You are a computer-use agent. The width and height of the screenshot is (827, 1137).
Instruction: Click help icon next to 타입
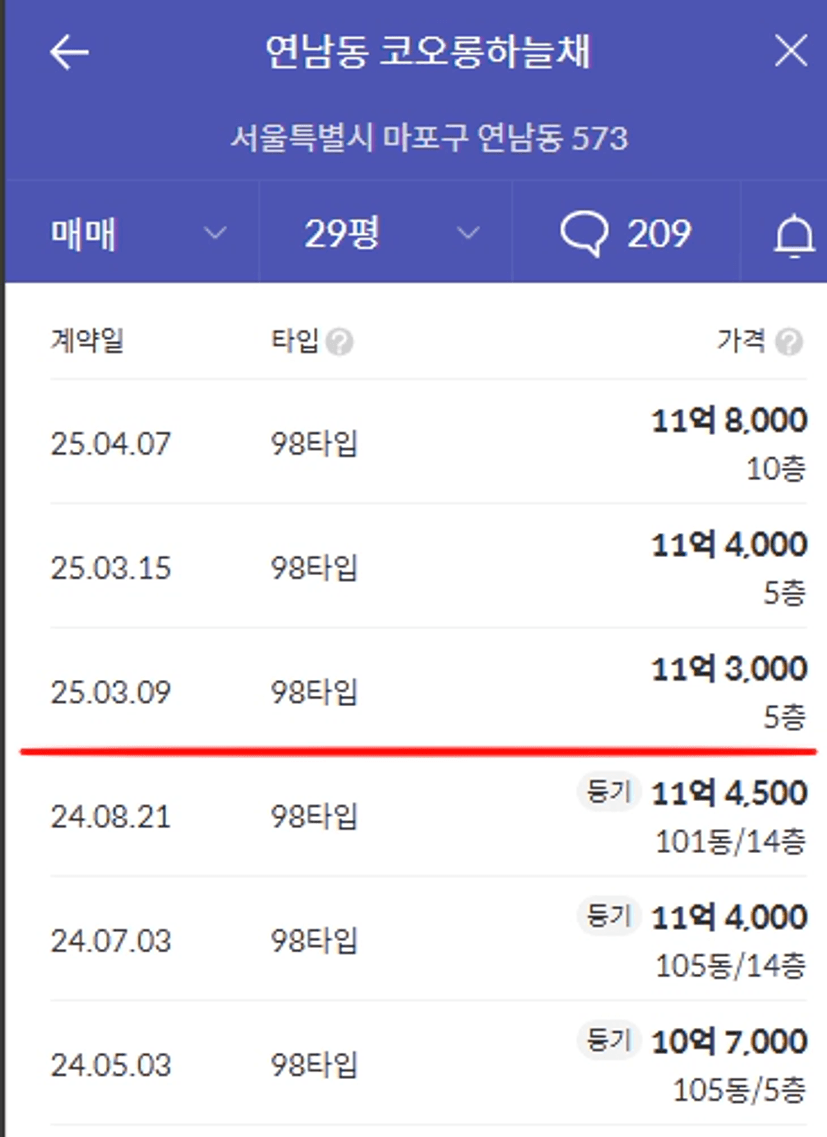click(x=340, y=343)
